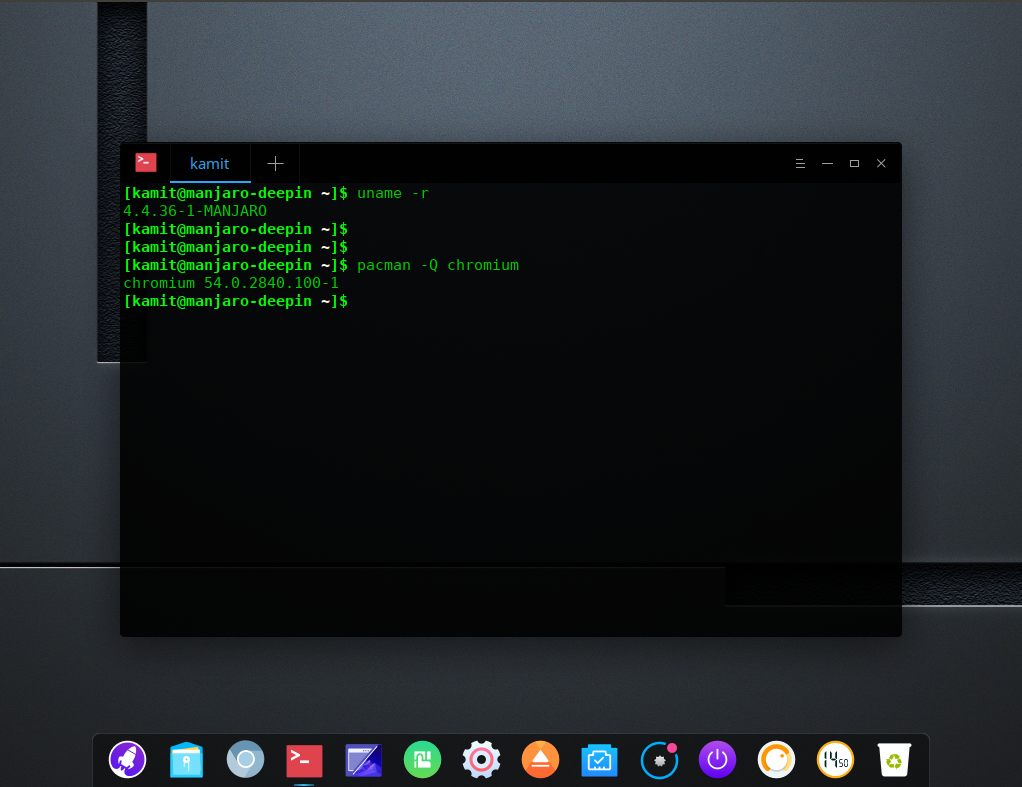This screenshot has width=1022, height=787.
Task: Click the green package icon in the dock
Action: point(422,760)
